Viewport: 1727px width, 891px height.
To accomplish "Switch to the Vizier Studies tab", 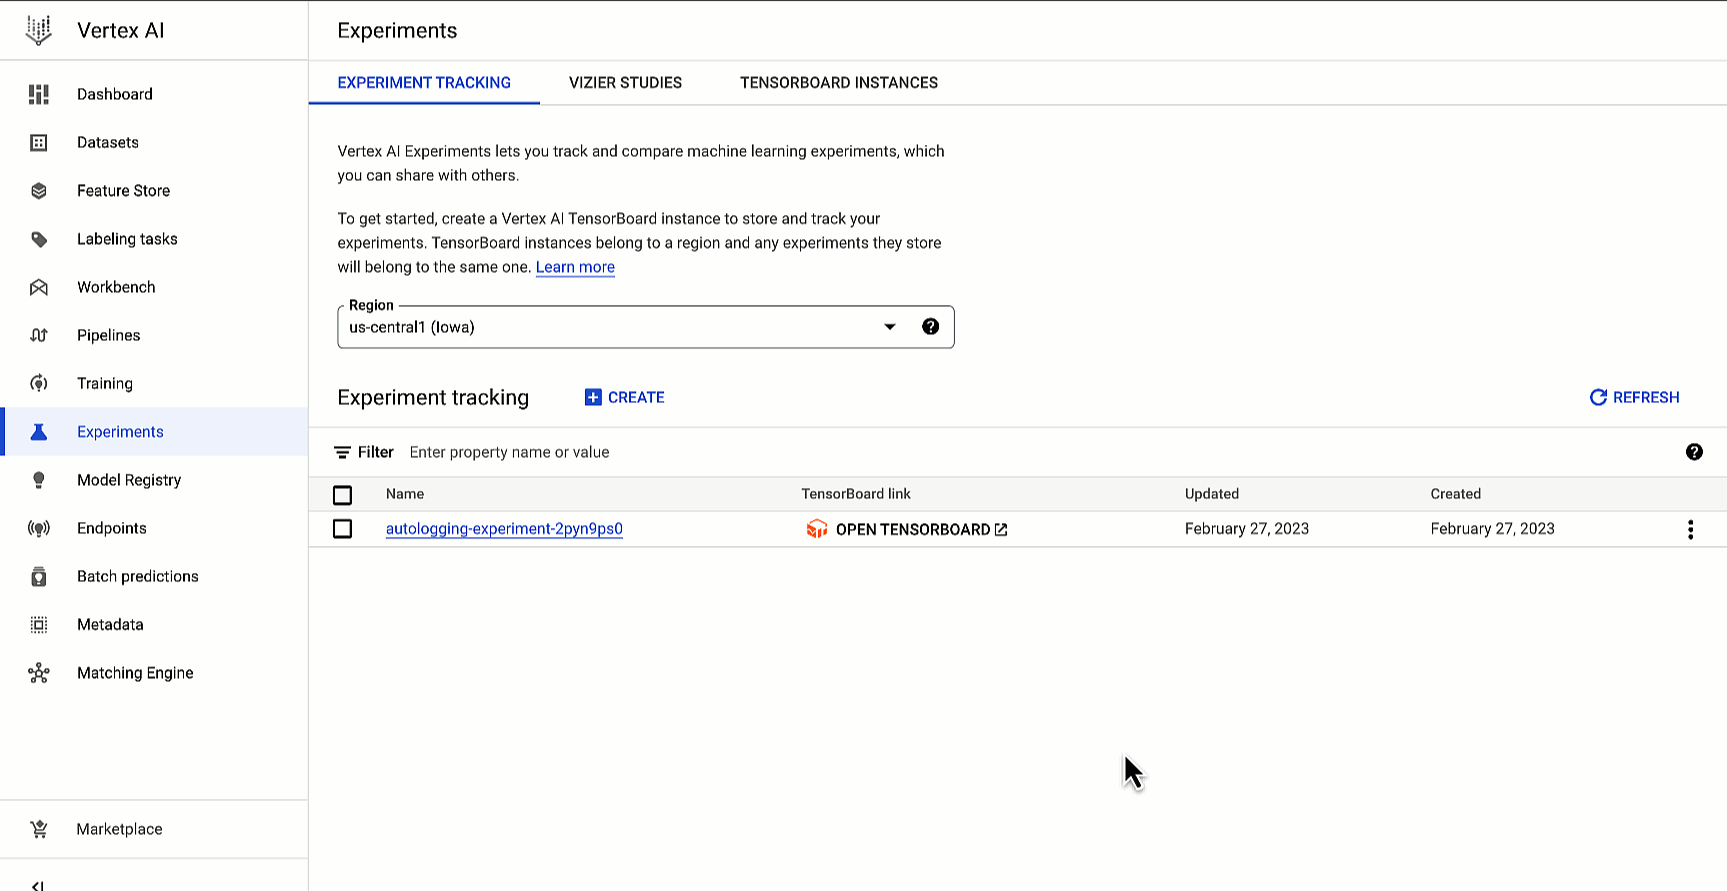I will (x=625, y=83).
